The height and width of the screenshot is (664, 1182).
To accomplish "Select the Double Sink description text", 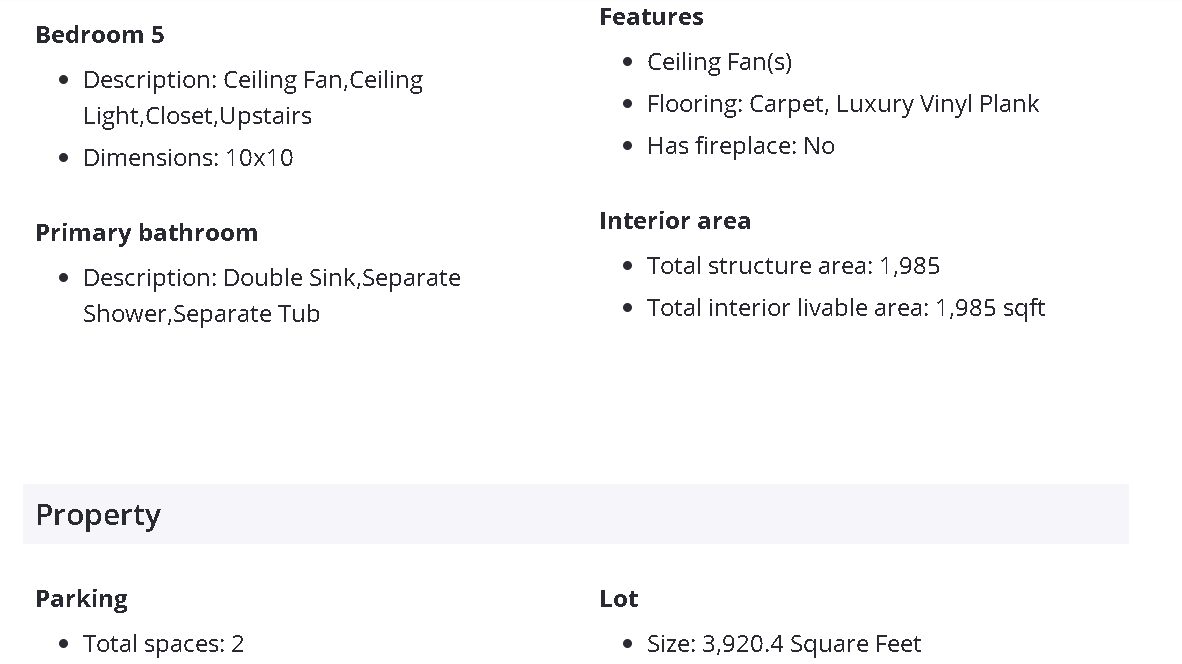I will click(271, 295).
